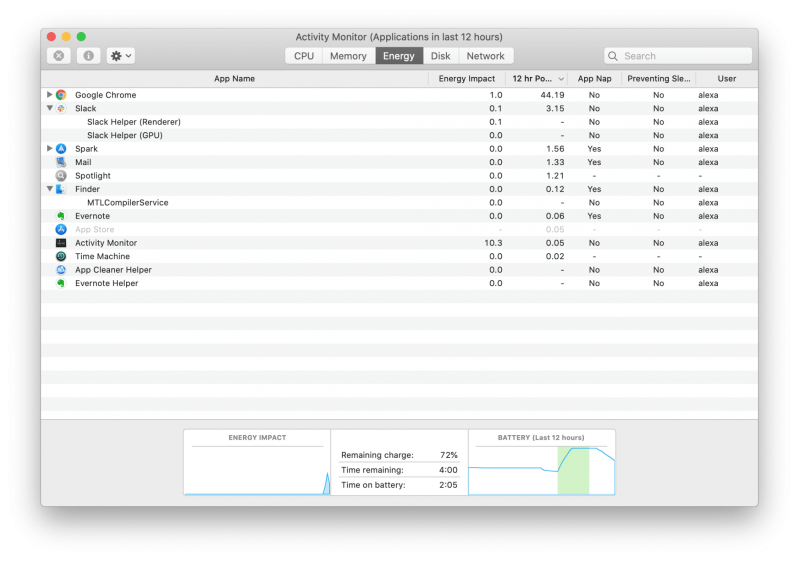
Task: Select the MTLCompilerService row
Action: click(x=399, y=202)
